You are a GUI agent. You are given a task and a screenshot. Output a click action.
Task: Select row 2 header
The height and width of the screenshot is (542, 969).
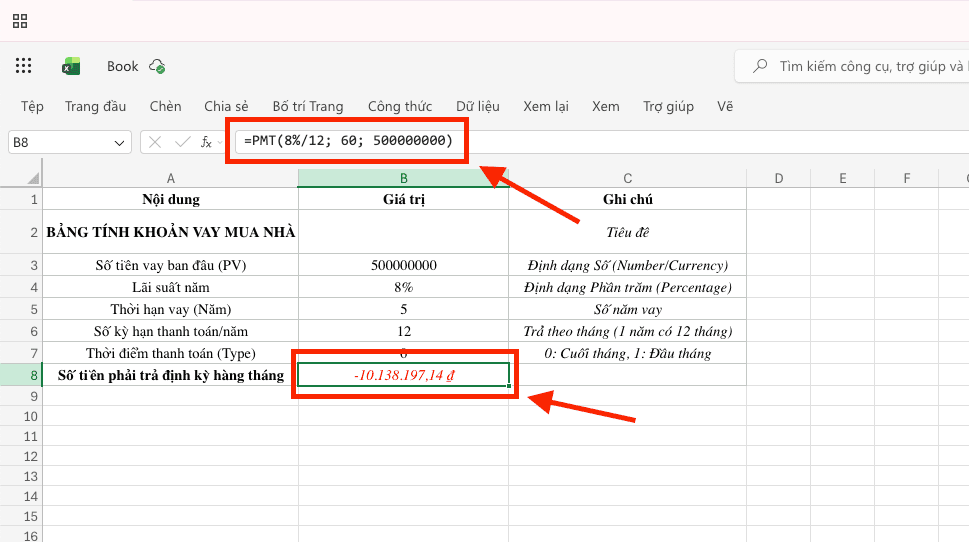(21, 232)
